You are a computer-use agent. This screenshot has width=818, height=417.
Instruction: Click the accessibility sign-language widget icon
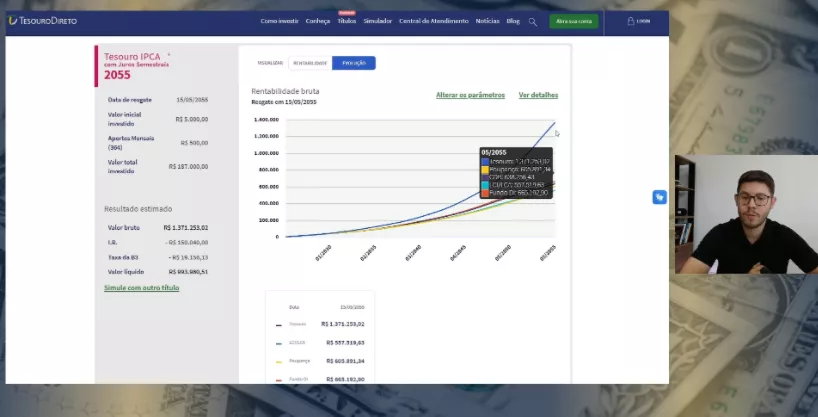tap(659, 197)
